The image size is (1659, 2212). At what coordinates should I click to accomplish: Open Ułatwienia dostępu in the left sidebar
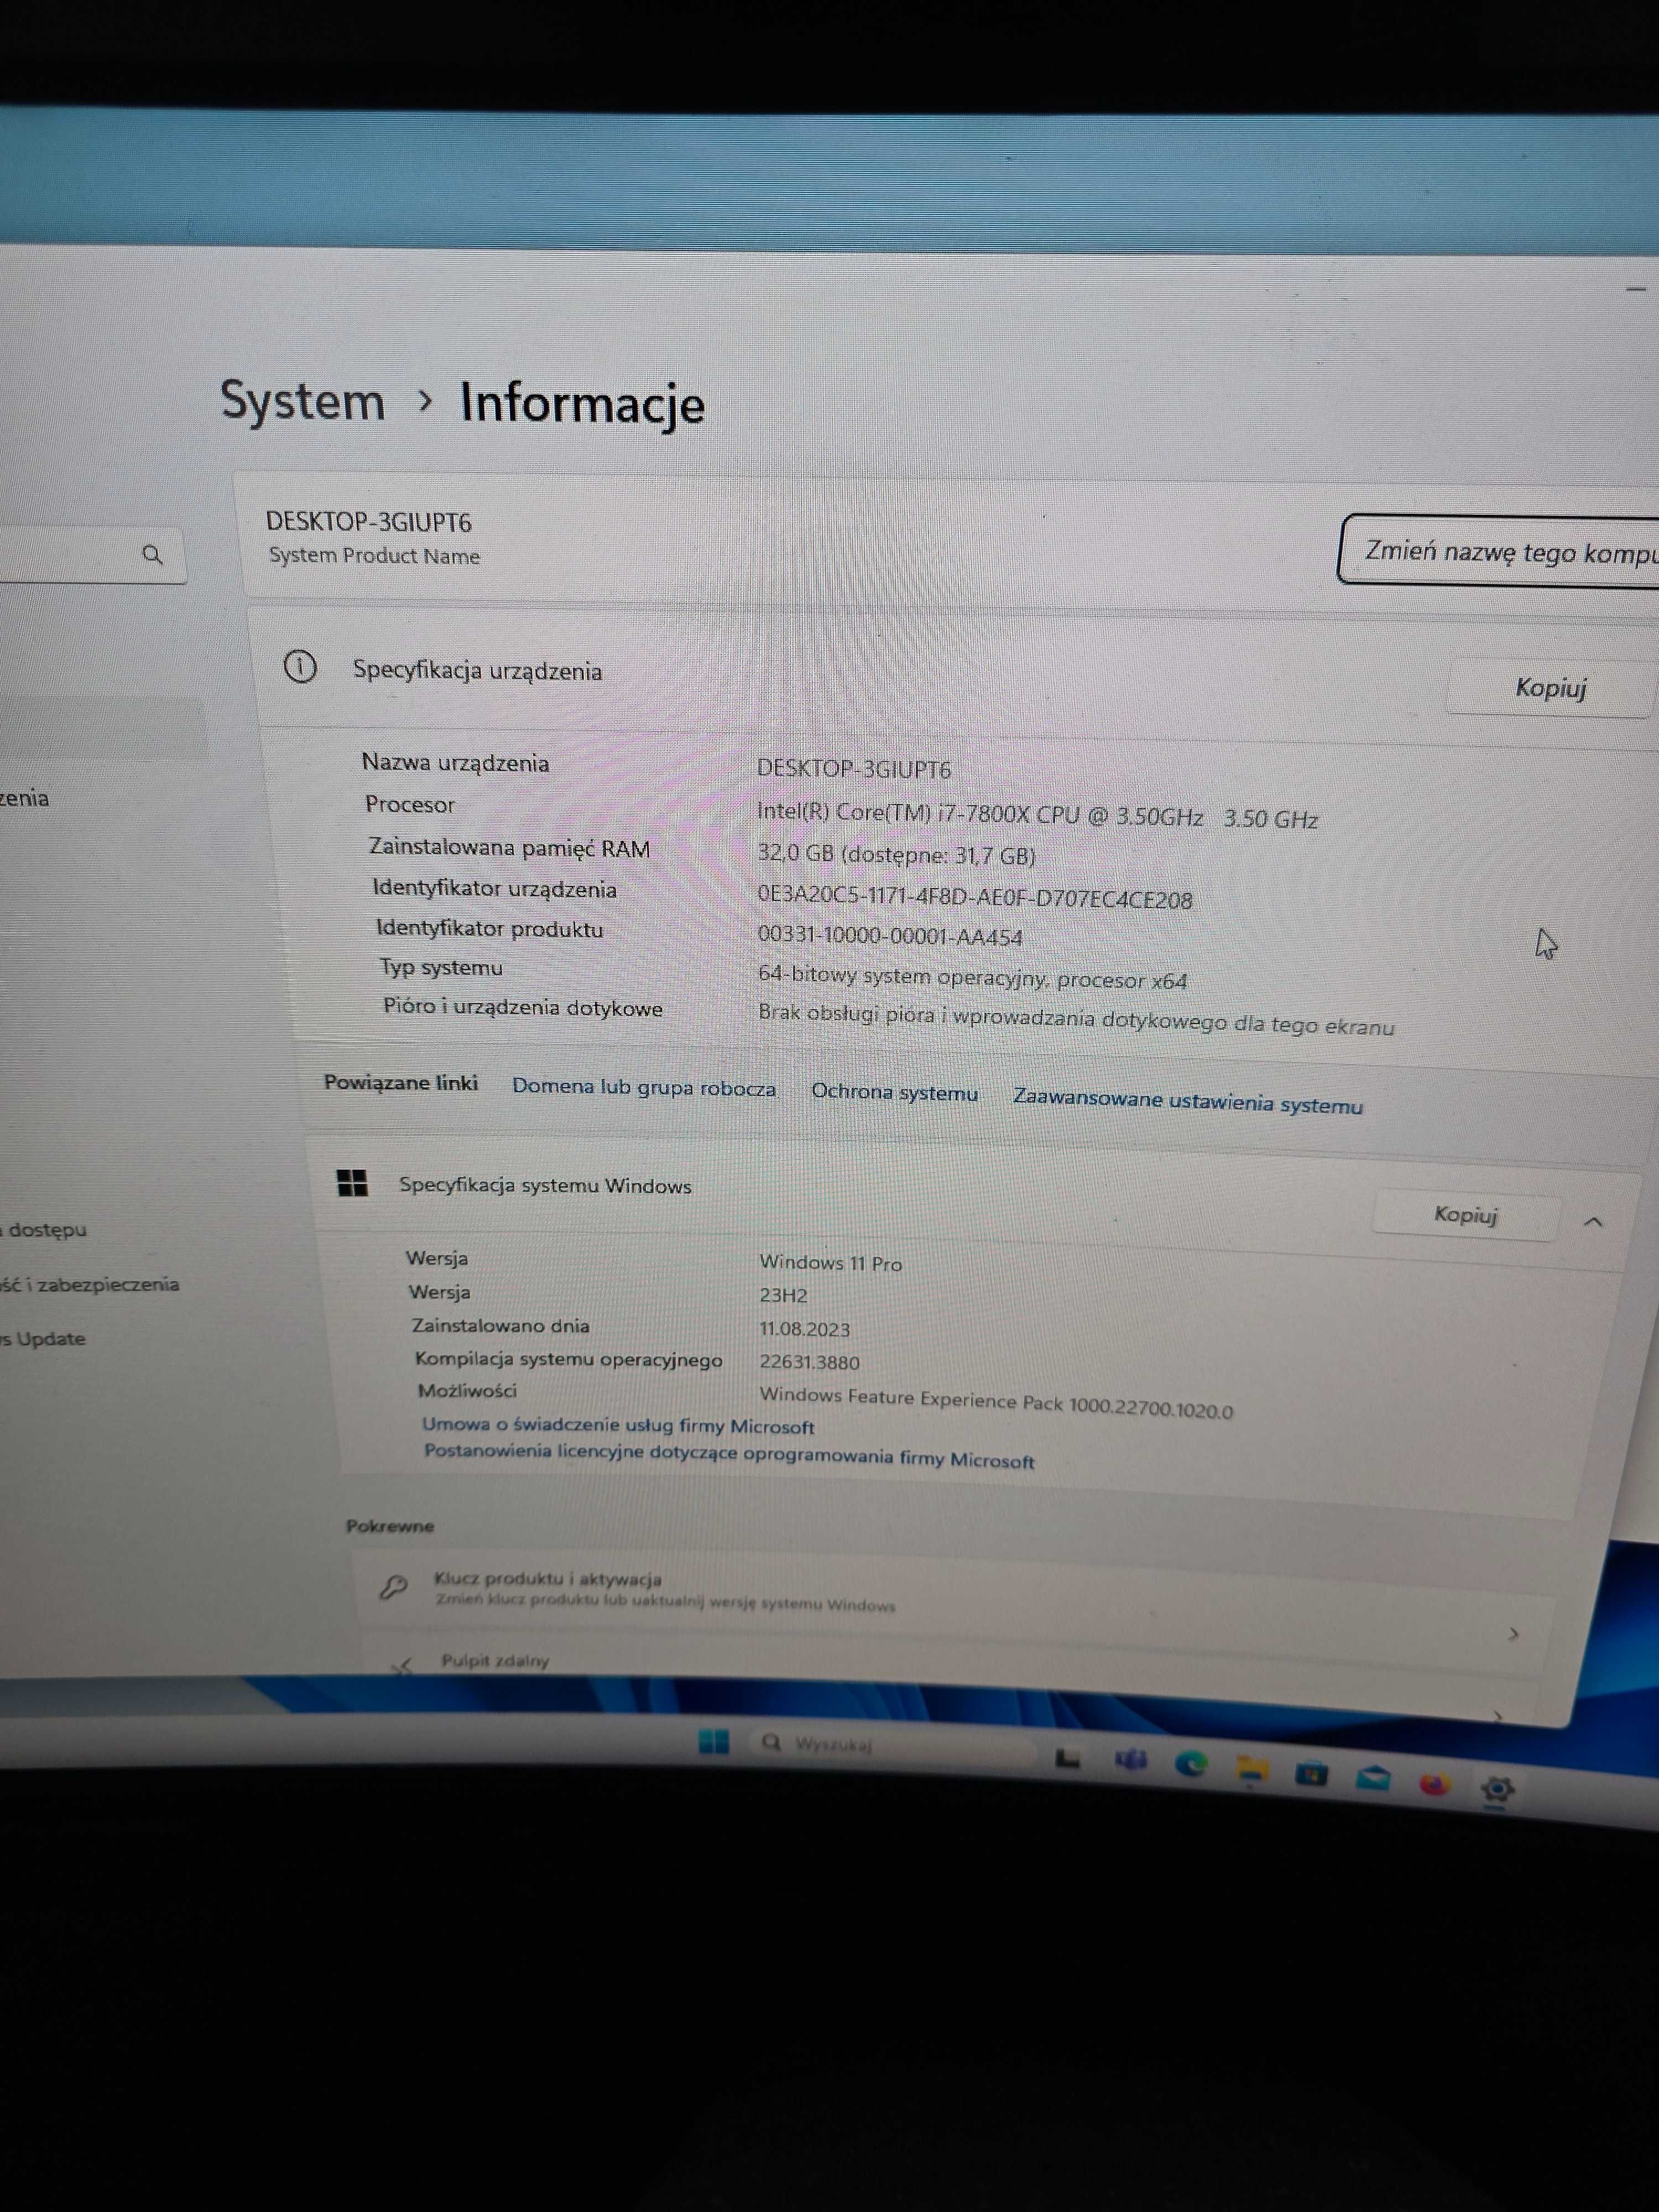[x=44, y=1229]
